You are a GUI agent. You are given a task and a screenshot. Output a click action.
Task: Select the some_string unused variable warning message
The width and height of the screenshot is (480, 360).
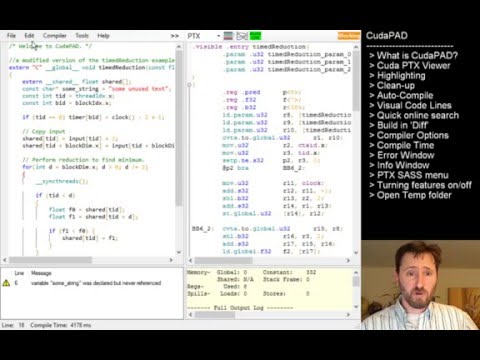[96, 283]
